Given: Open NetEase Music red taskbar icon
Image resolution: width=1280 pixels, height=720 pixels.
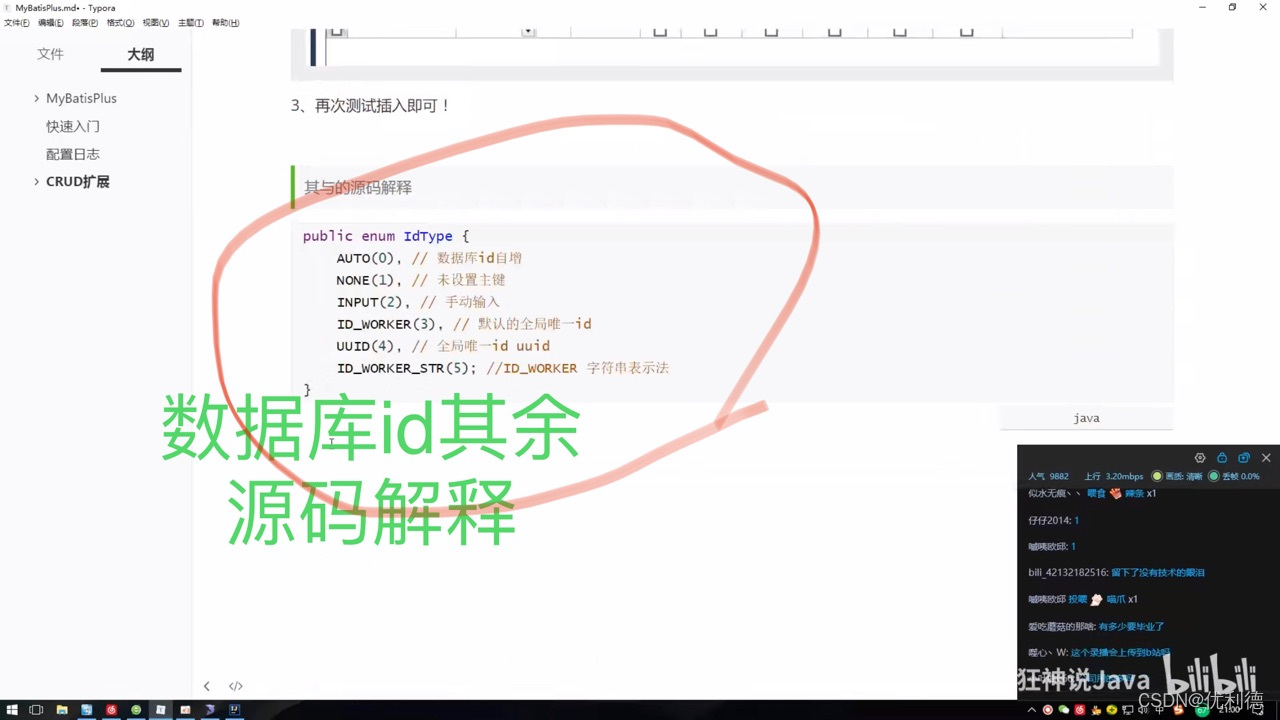Looking at the screenshot, I should [x=111, y=710].
